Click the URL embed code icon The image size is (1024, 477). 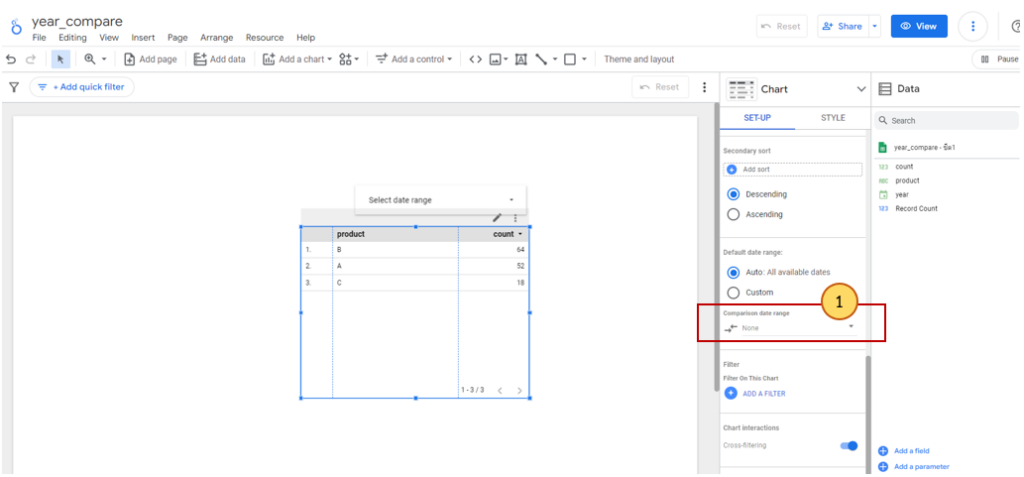click(x=475, y=59)
